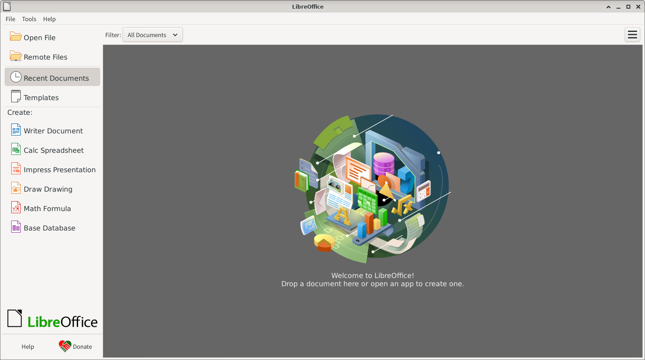Image resolution: width=645 pixels, height=360 pixels.
Task: Choose the Open File label
Action: click(x=39, y=37)
